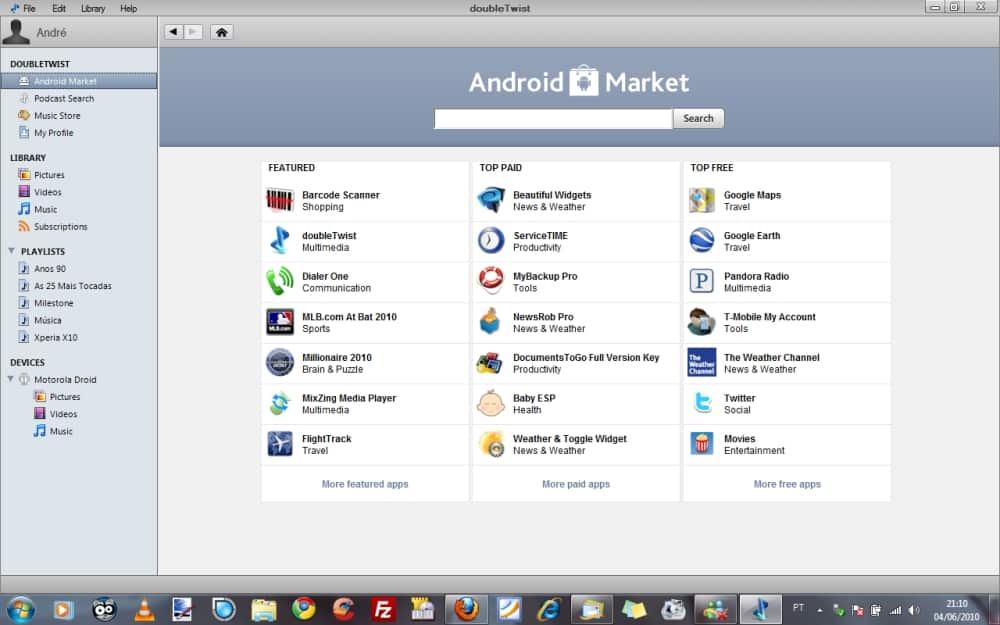
Task: Collapse the PLAYLISTS section triangle
Action: click(11, 251)
